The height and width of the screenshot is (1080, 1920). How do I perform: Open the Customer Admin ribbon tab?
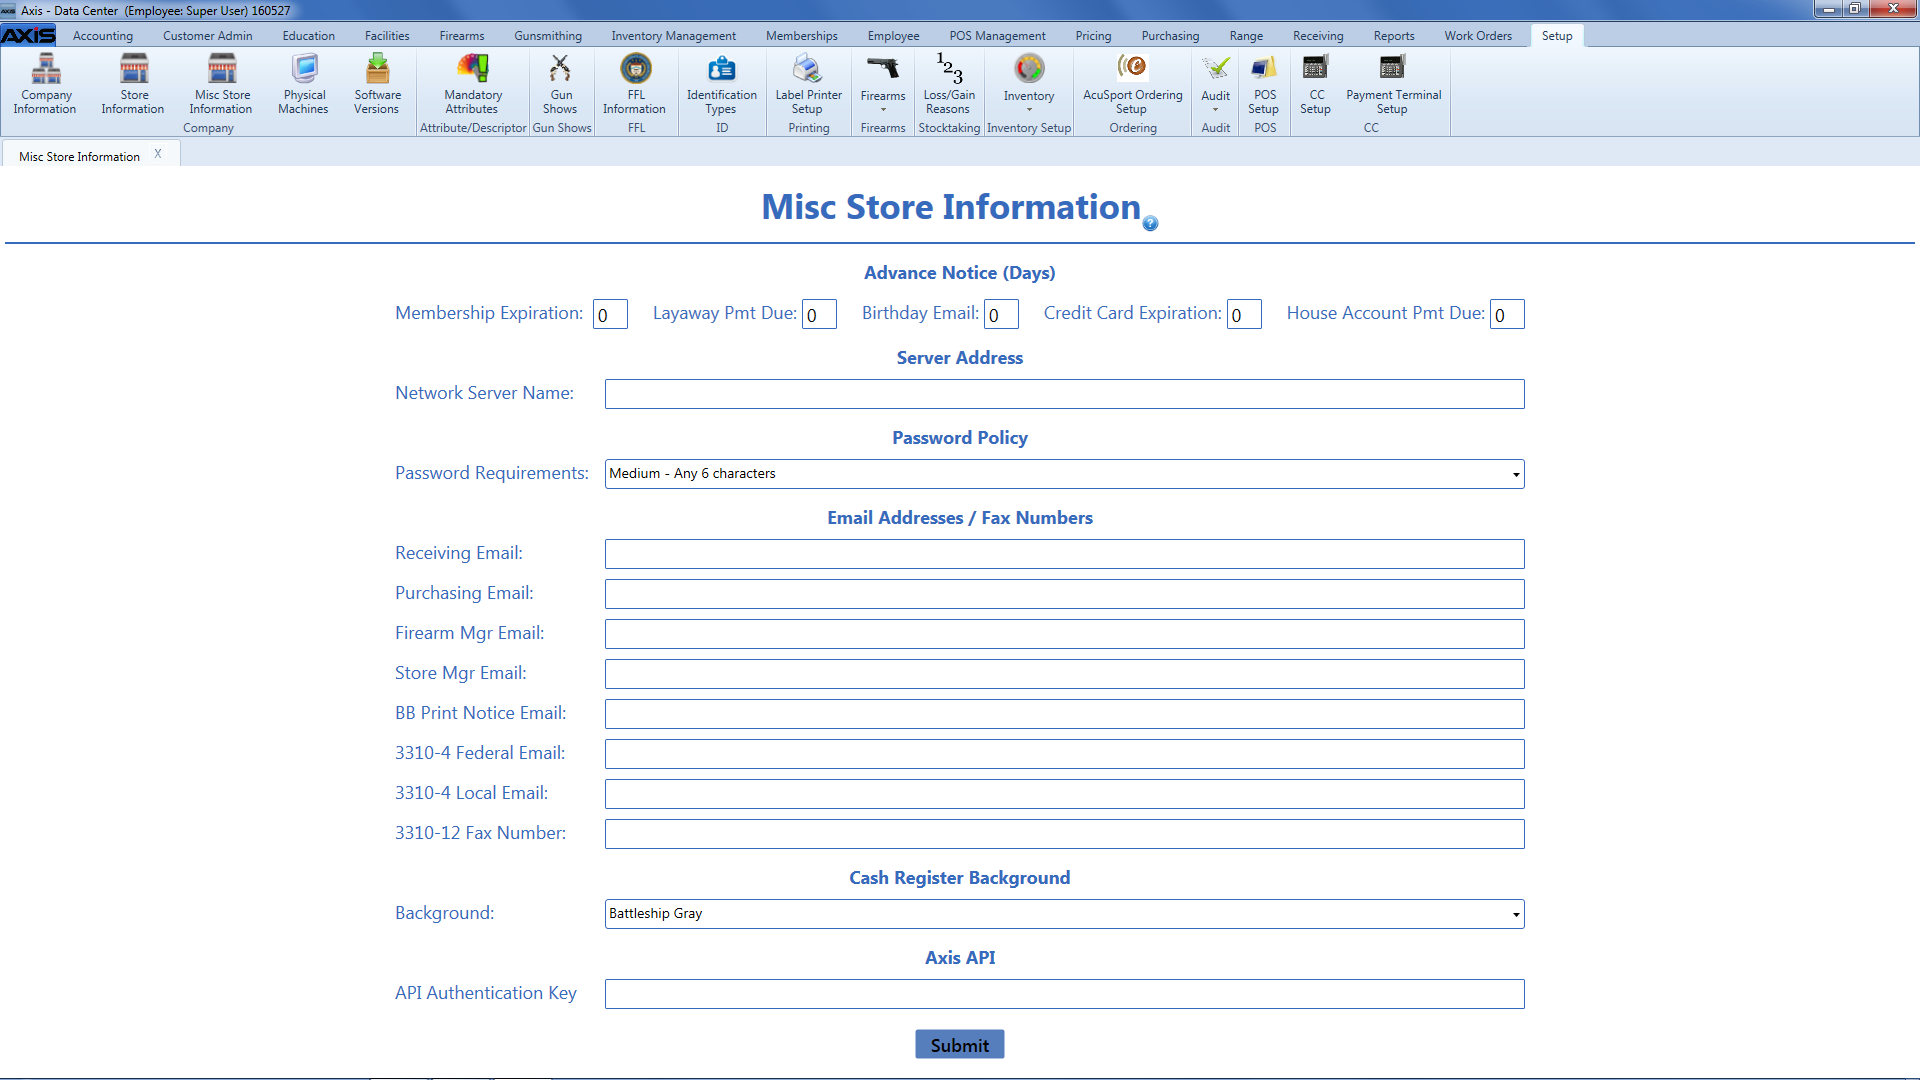point(208,36)
